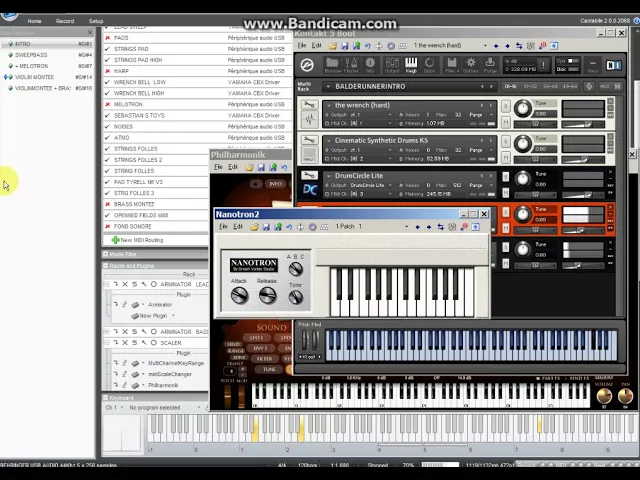
Task: Open the Home menu in Cantabile
Action: coord(34,21)
